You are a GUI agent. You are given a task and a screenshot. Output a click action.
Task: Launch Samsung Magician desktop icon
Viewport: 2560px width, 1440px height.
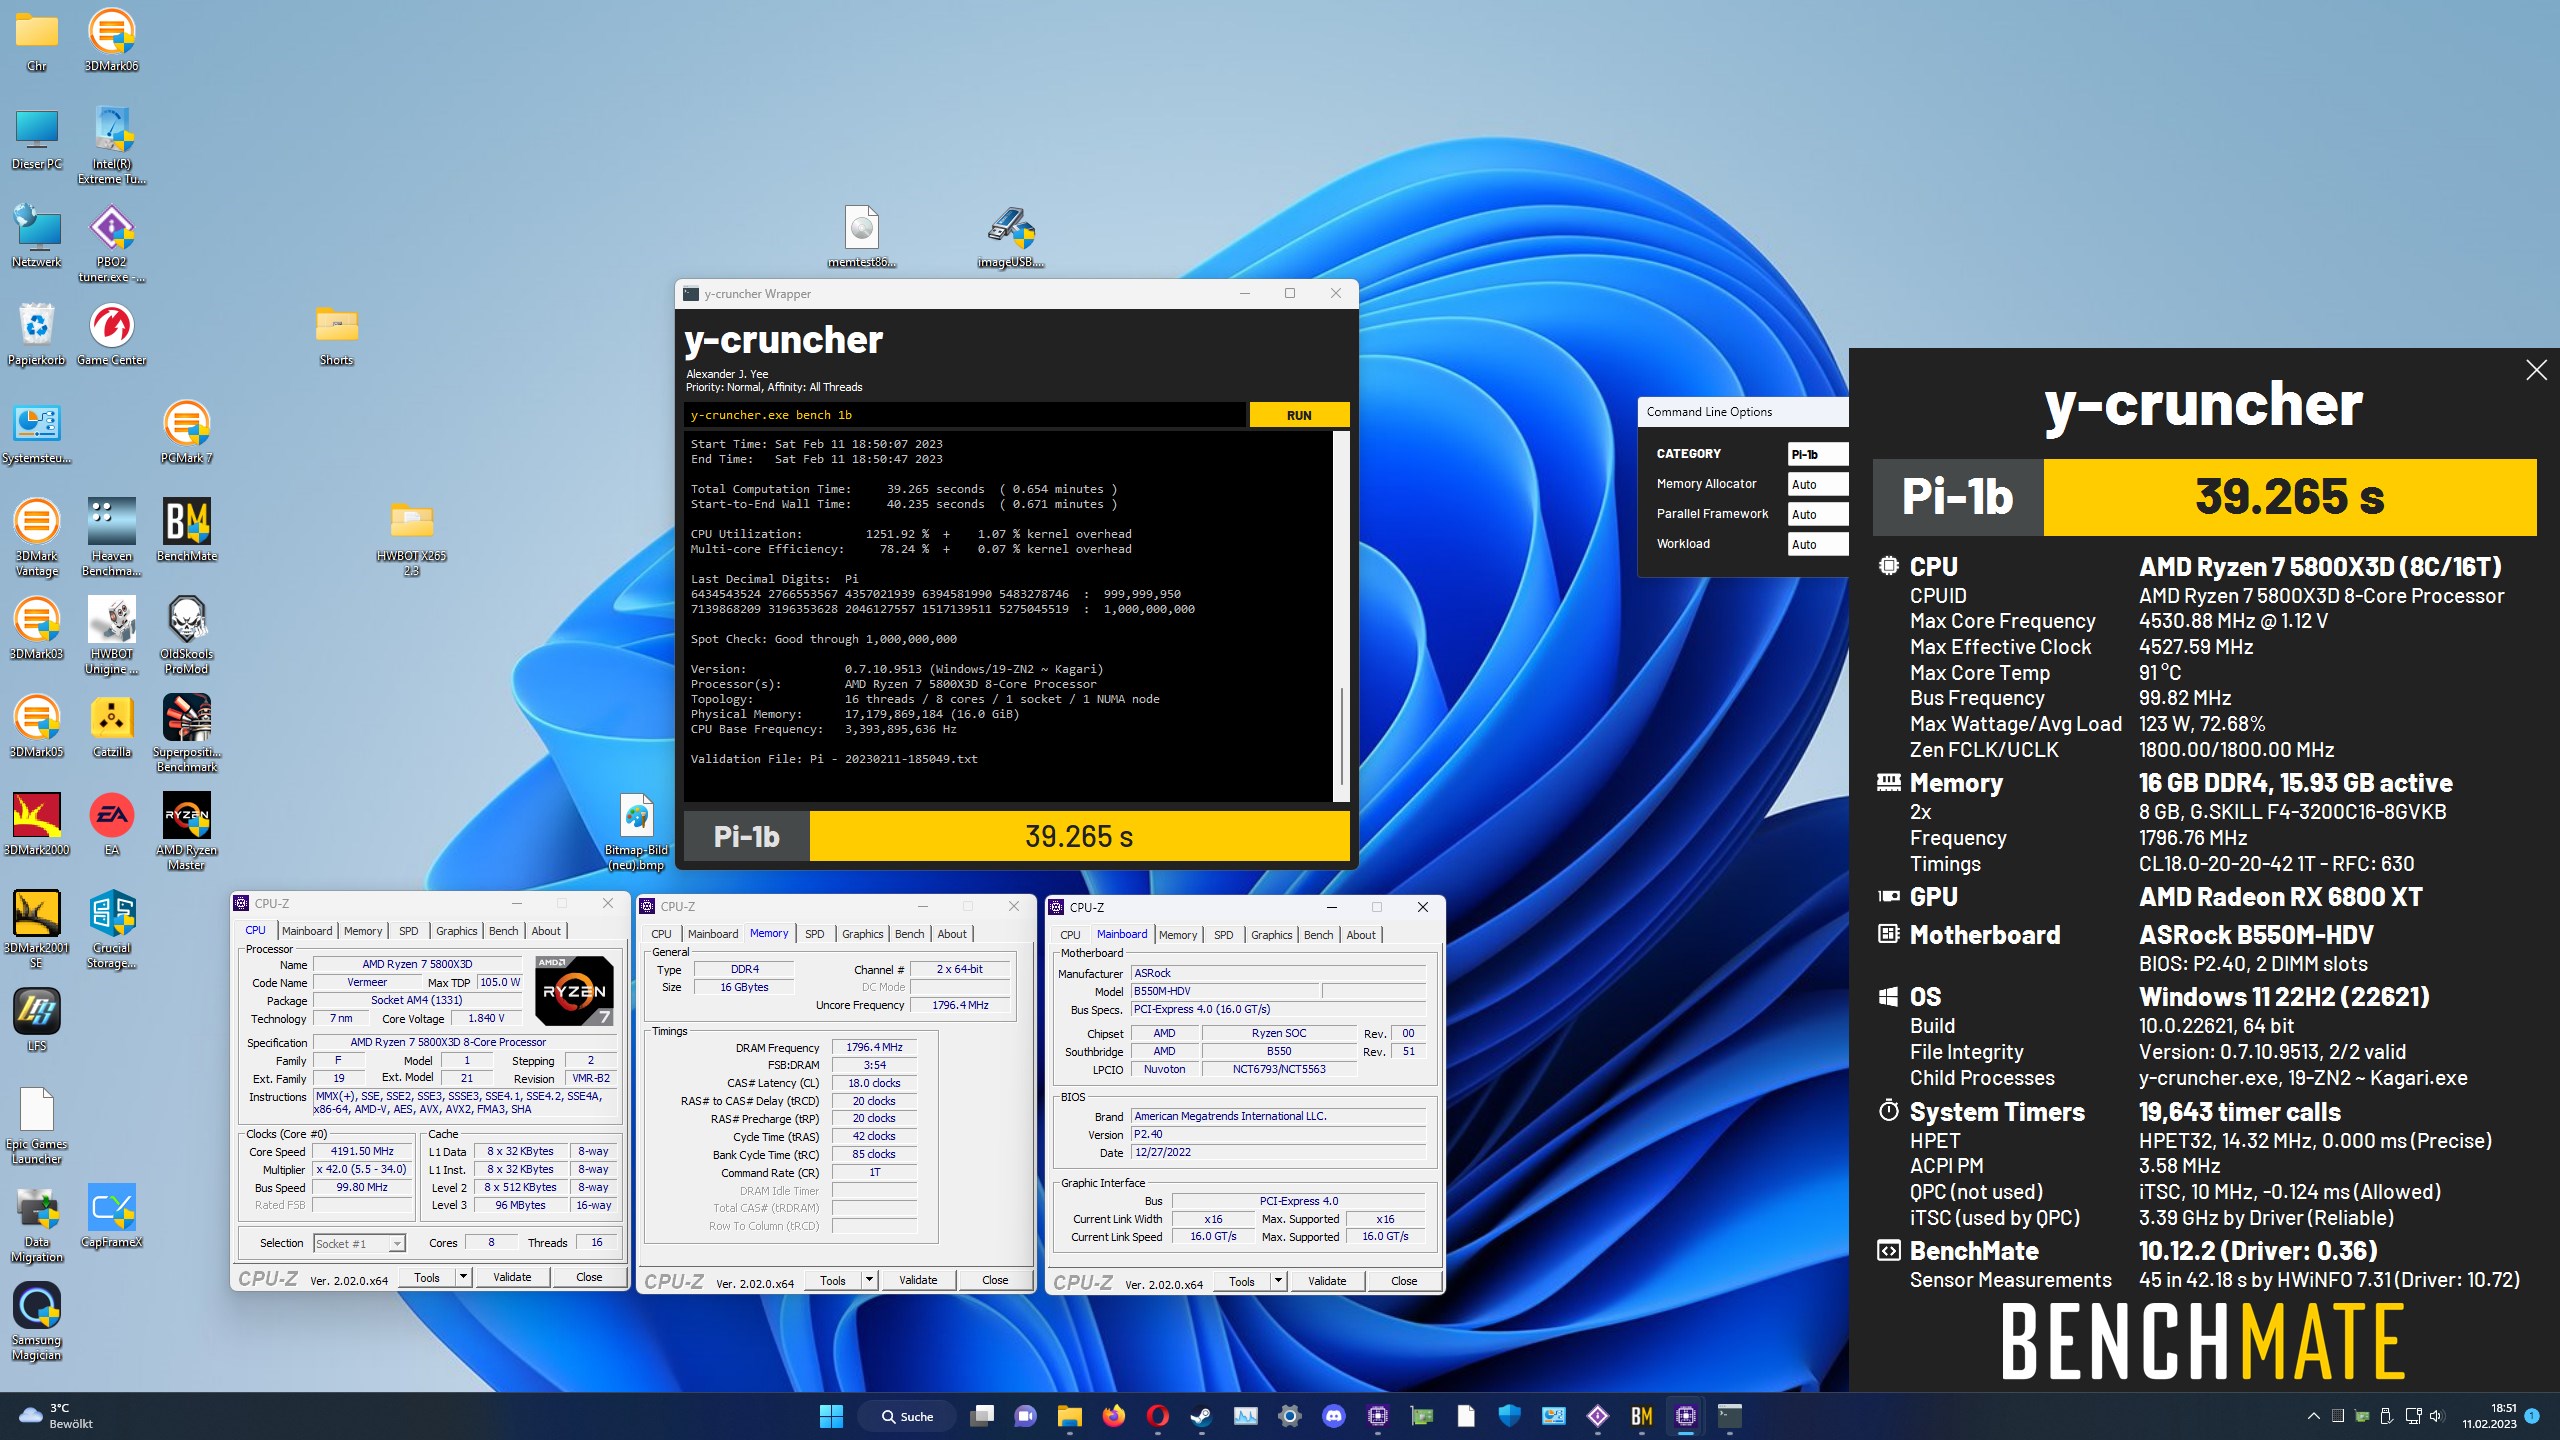point(36,1321)
